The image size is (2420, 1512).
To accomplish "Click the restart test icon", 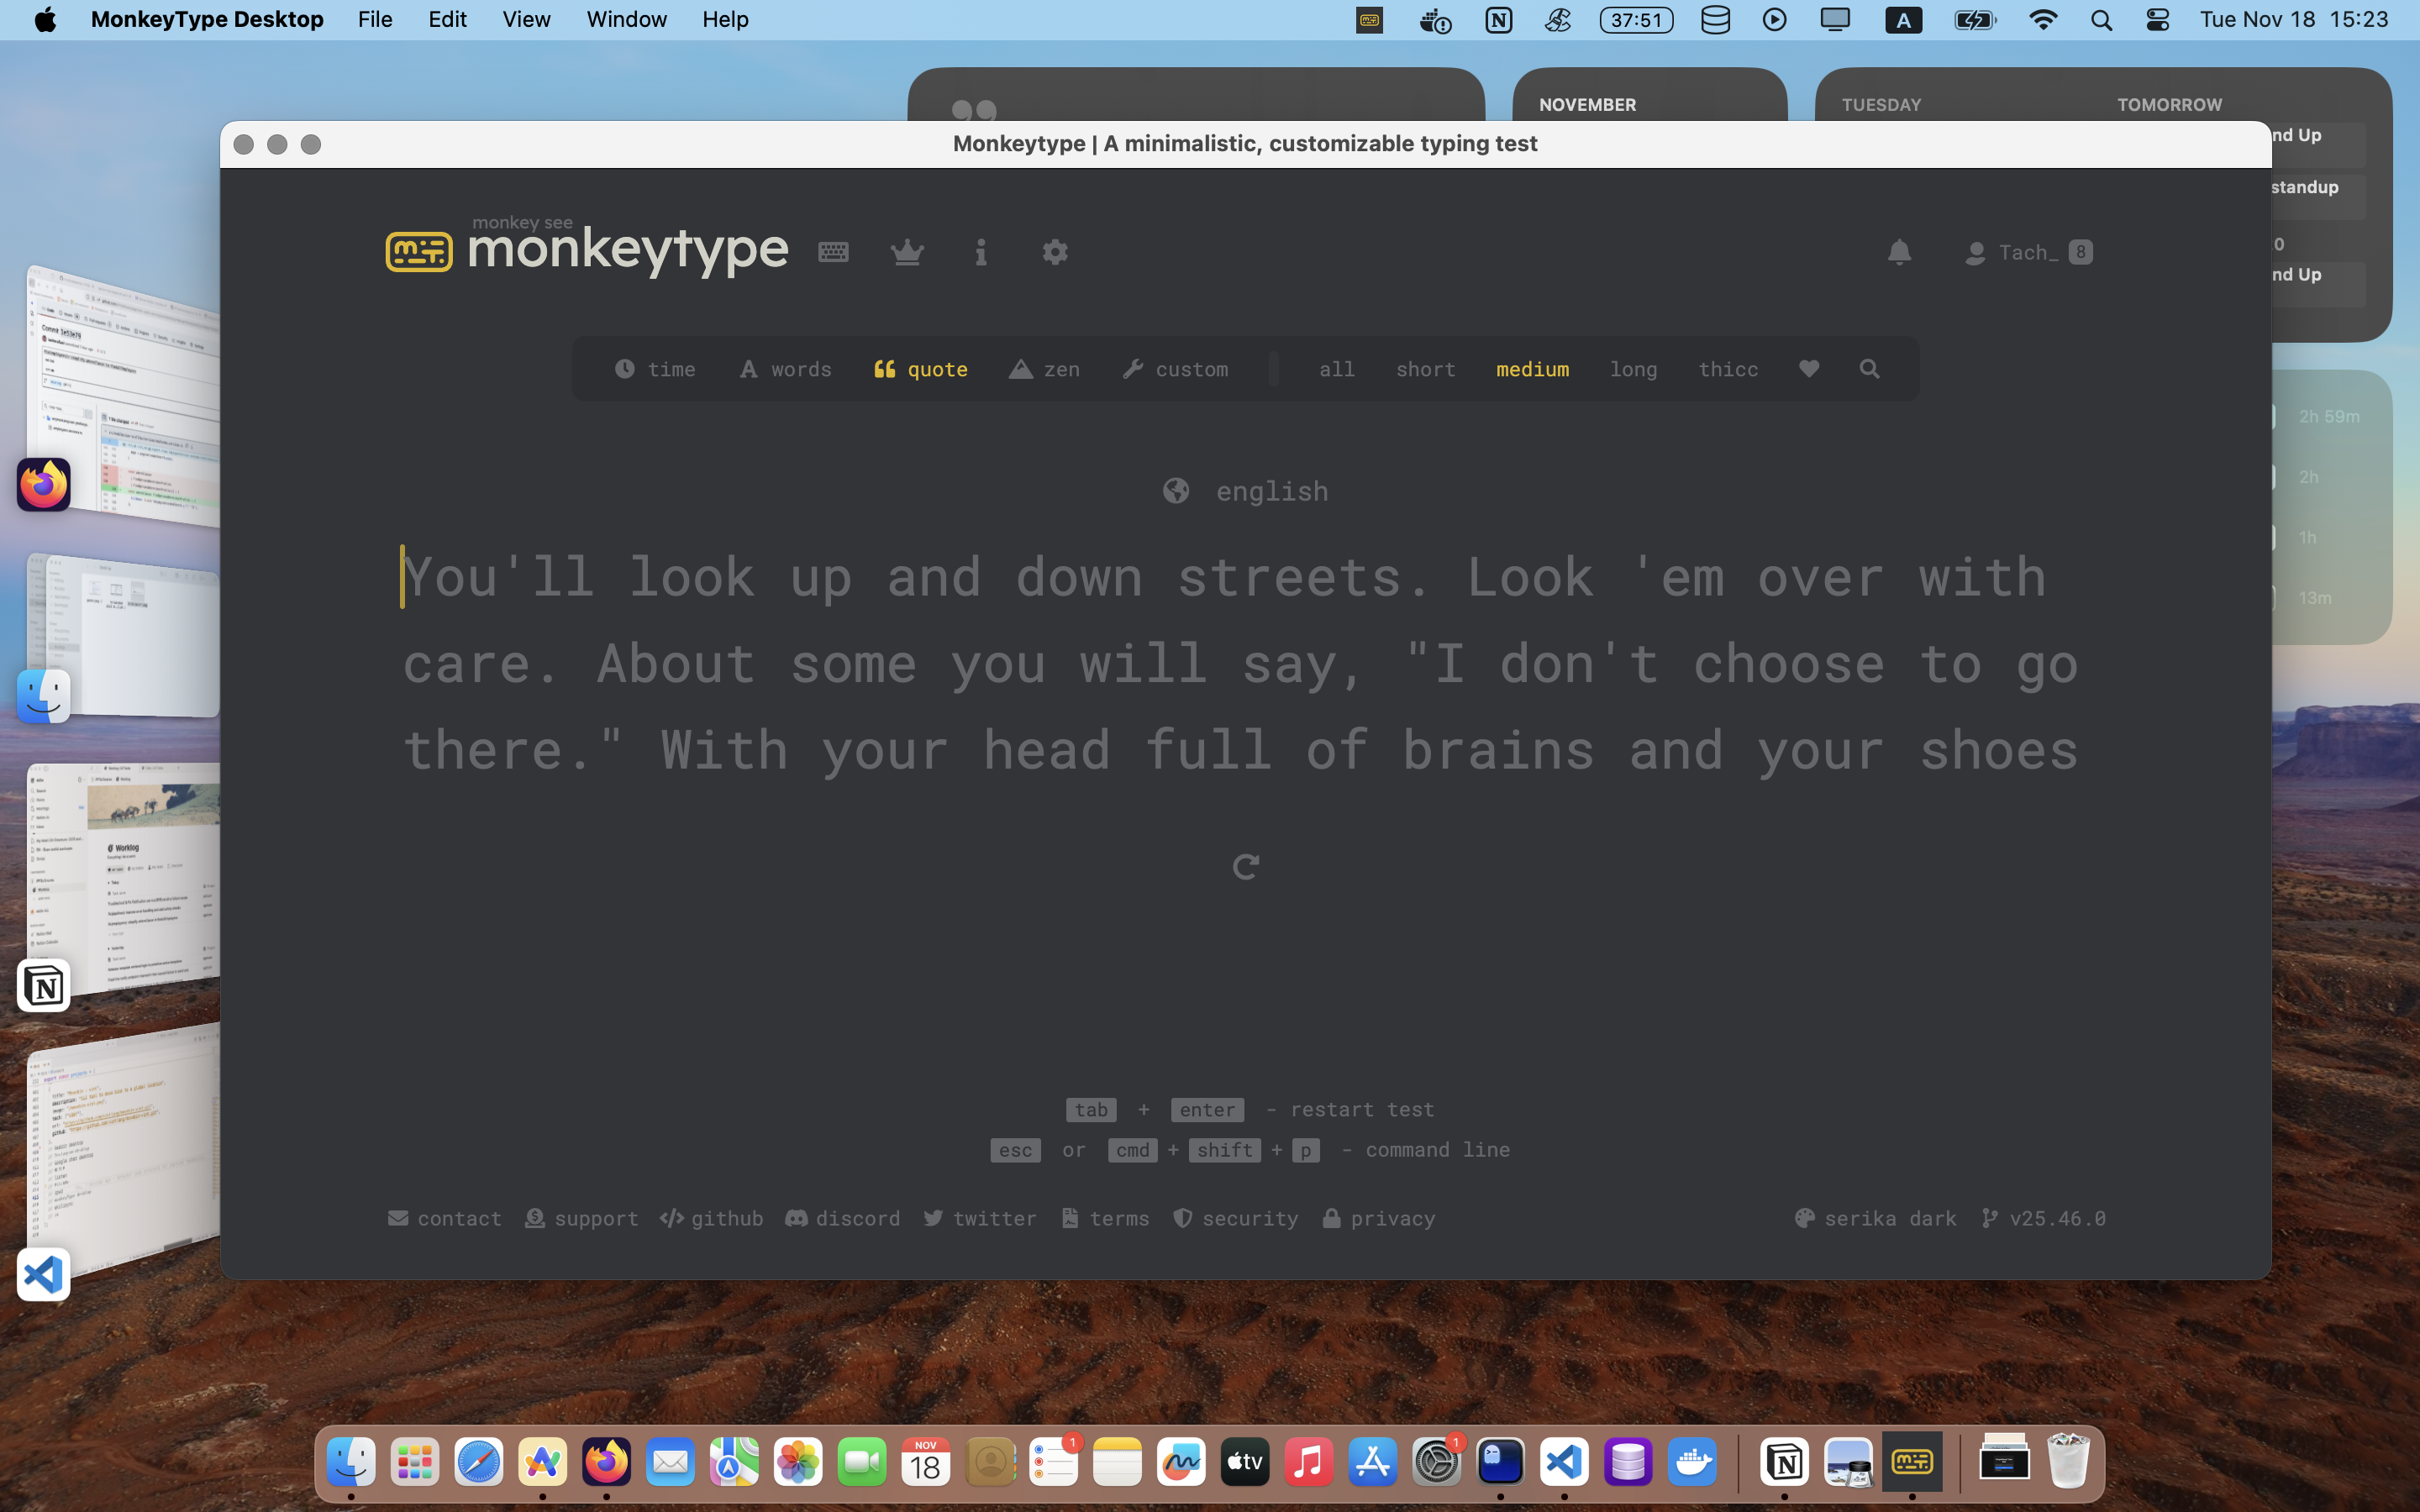I will [x=1245, y=866].
